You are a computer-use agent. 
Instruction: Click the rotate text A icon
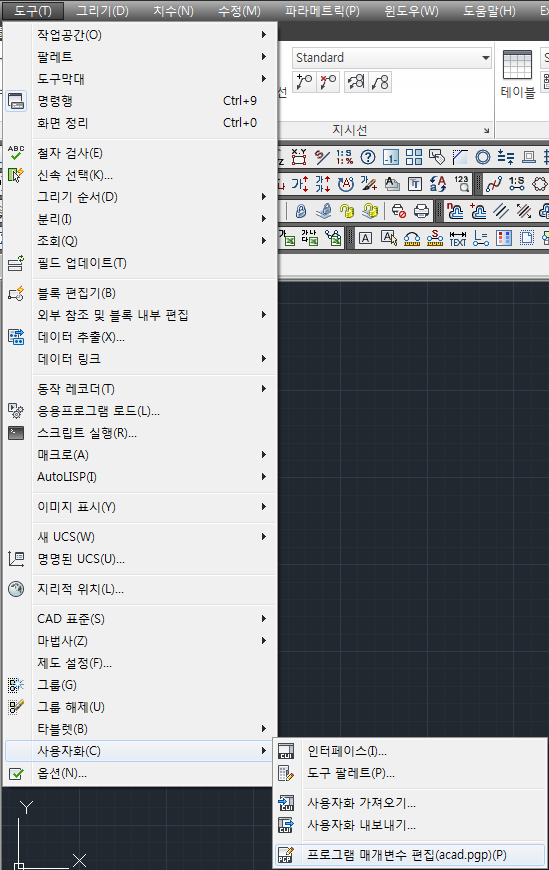[x=345, y=184]
